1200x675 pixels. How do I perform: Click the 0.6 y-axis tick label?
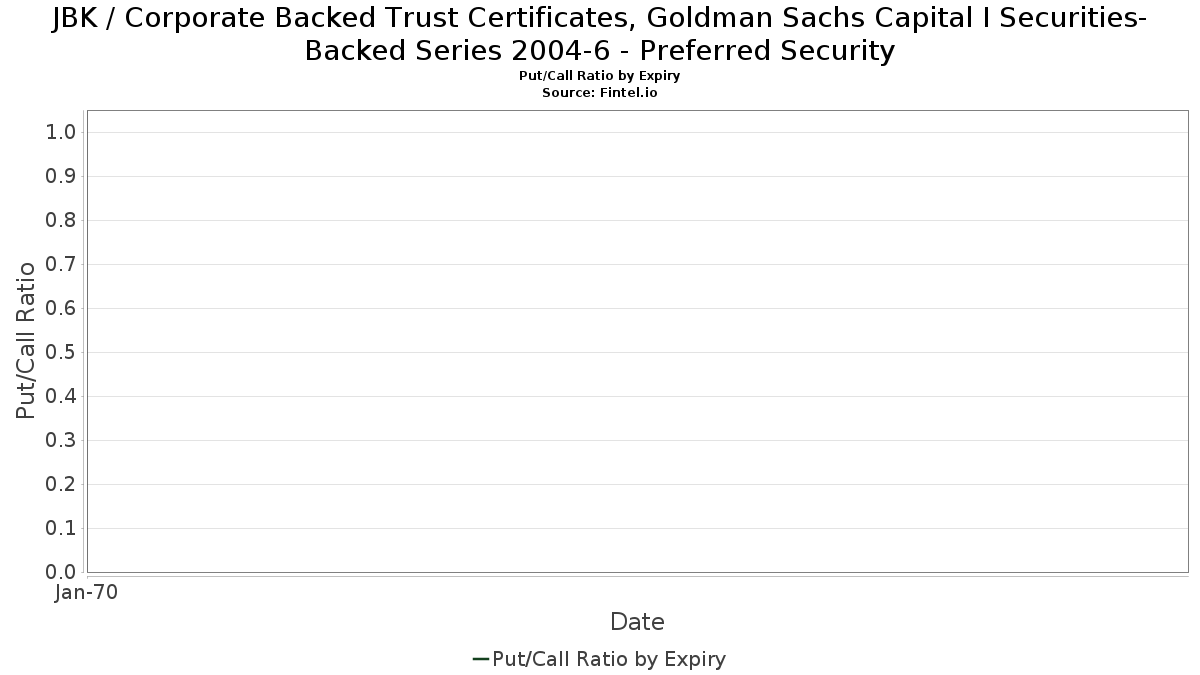pos(62,308)
